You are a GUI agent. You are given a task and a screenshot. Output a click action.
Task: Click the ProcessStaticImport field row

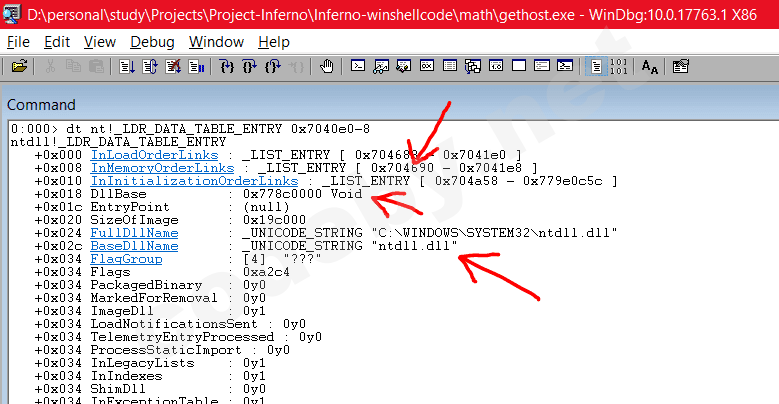pyautogui.click(x=162, y=350)
